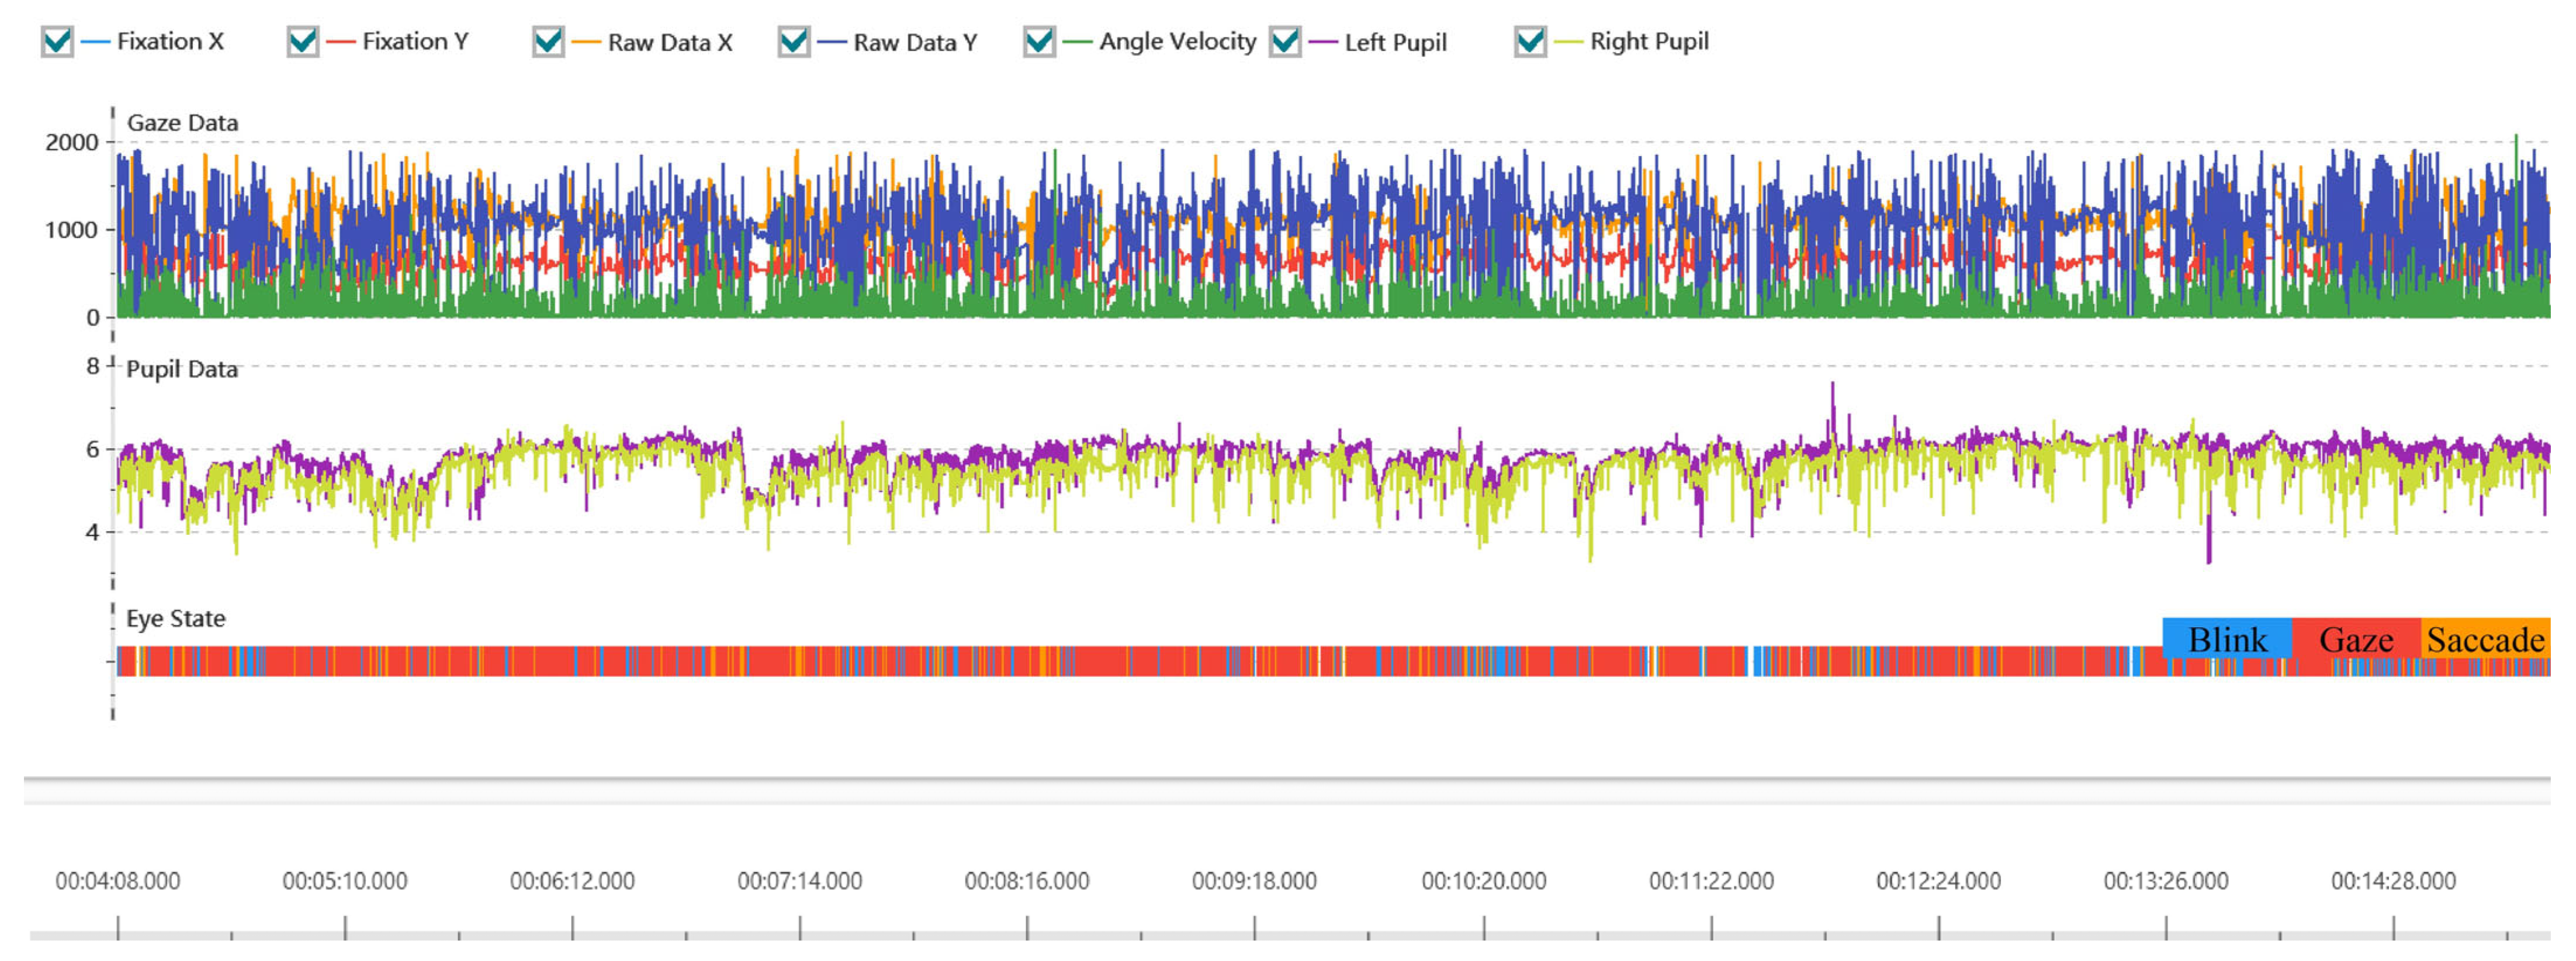This screenshot has width=2576, height=961.
Task: Click the Right Pupil legend label
Action: pyautogui.click(x=1649, y=42)
